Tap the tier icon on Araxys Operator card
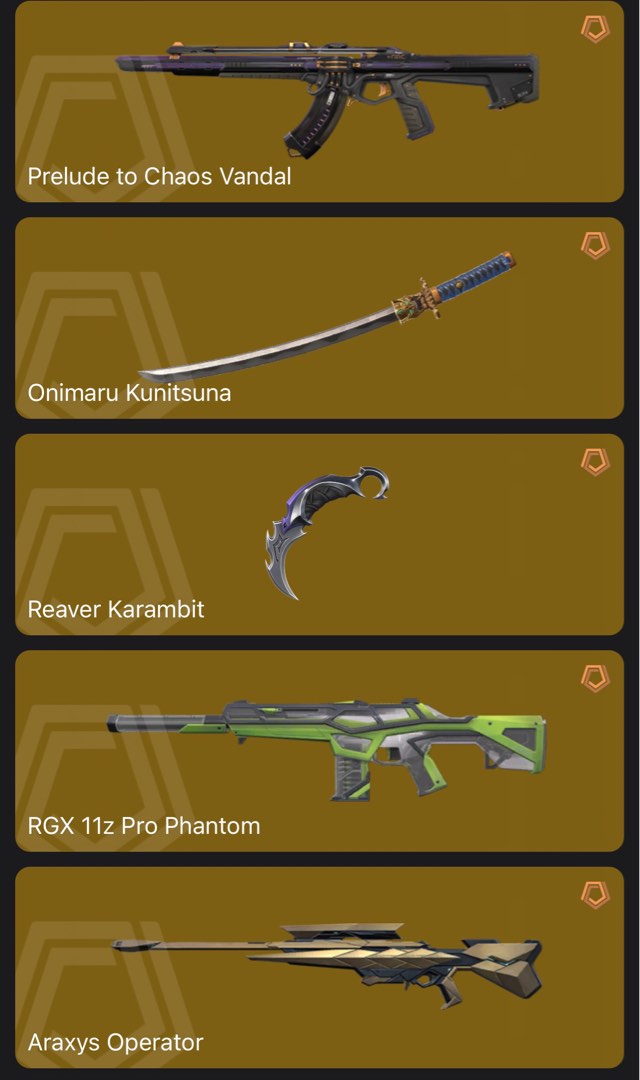Screen dimensions: 640x1080 pos(595,895)
